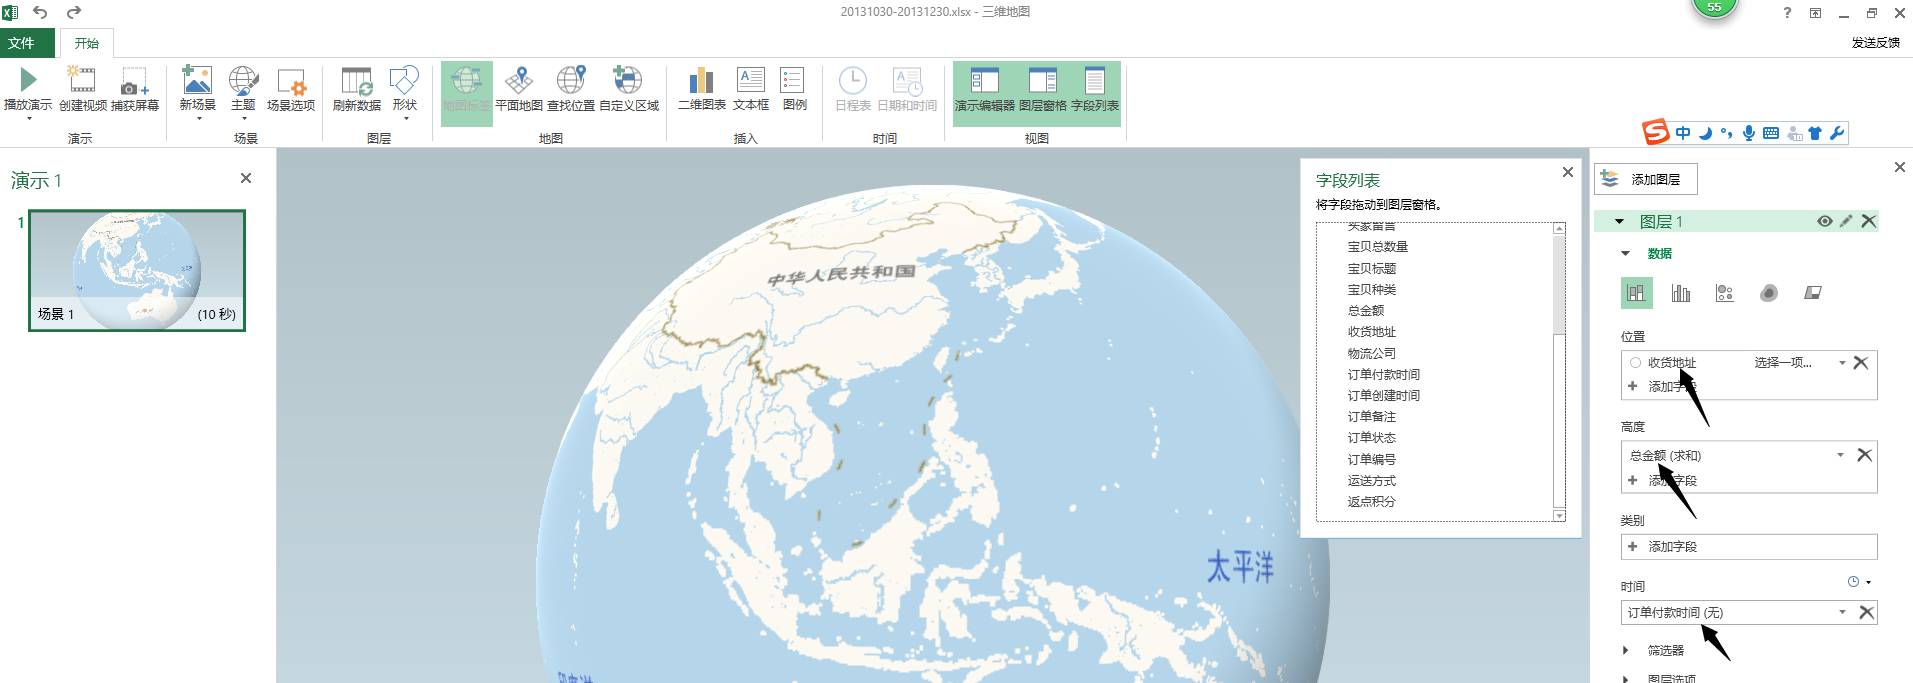Click 添加字段 under 类别
Screen dimensions: 1913x683
tap(1749, 546)
